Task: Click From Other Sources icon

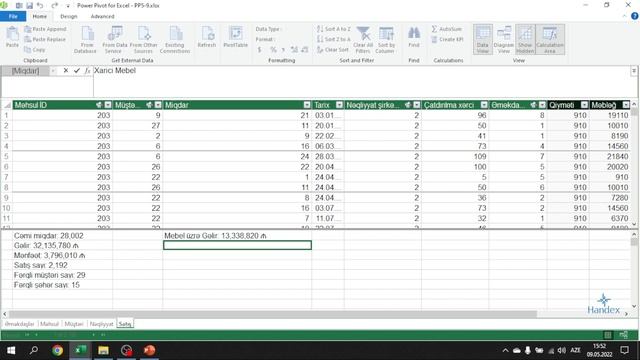Action: (143, 40)
